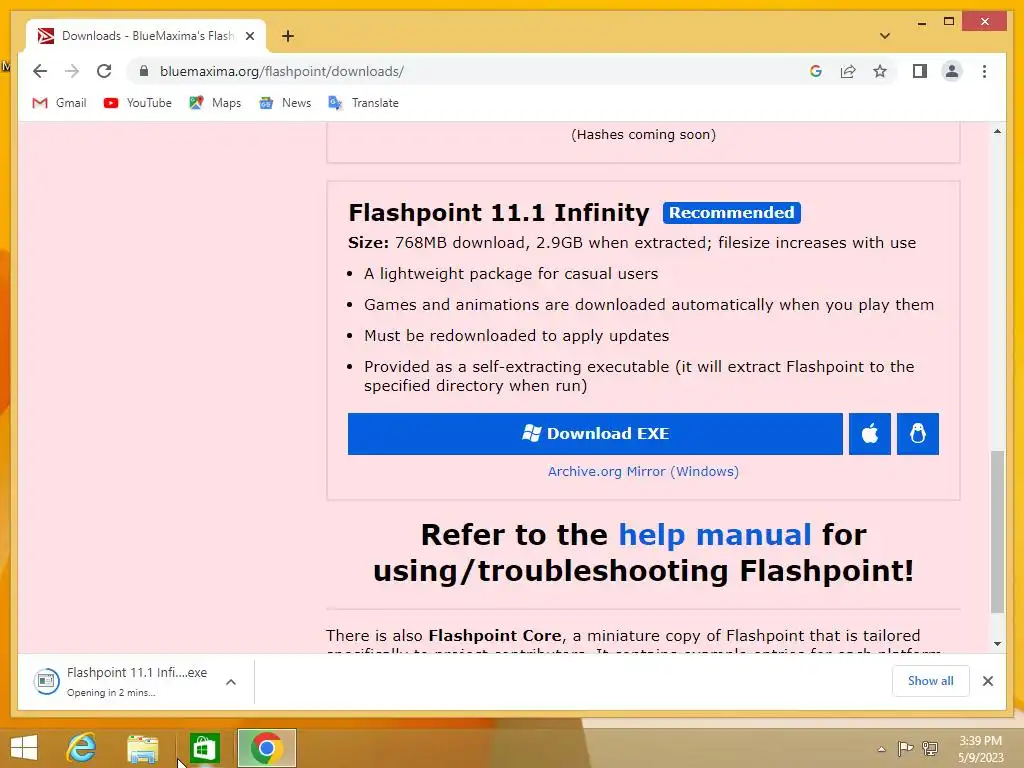Open the Gmail bookmark
The height and width of the screenshot is (768, 1024).
(x=59, y=103)
